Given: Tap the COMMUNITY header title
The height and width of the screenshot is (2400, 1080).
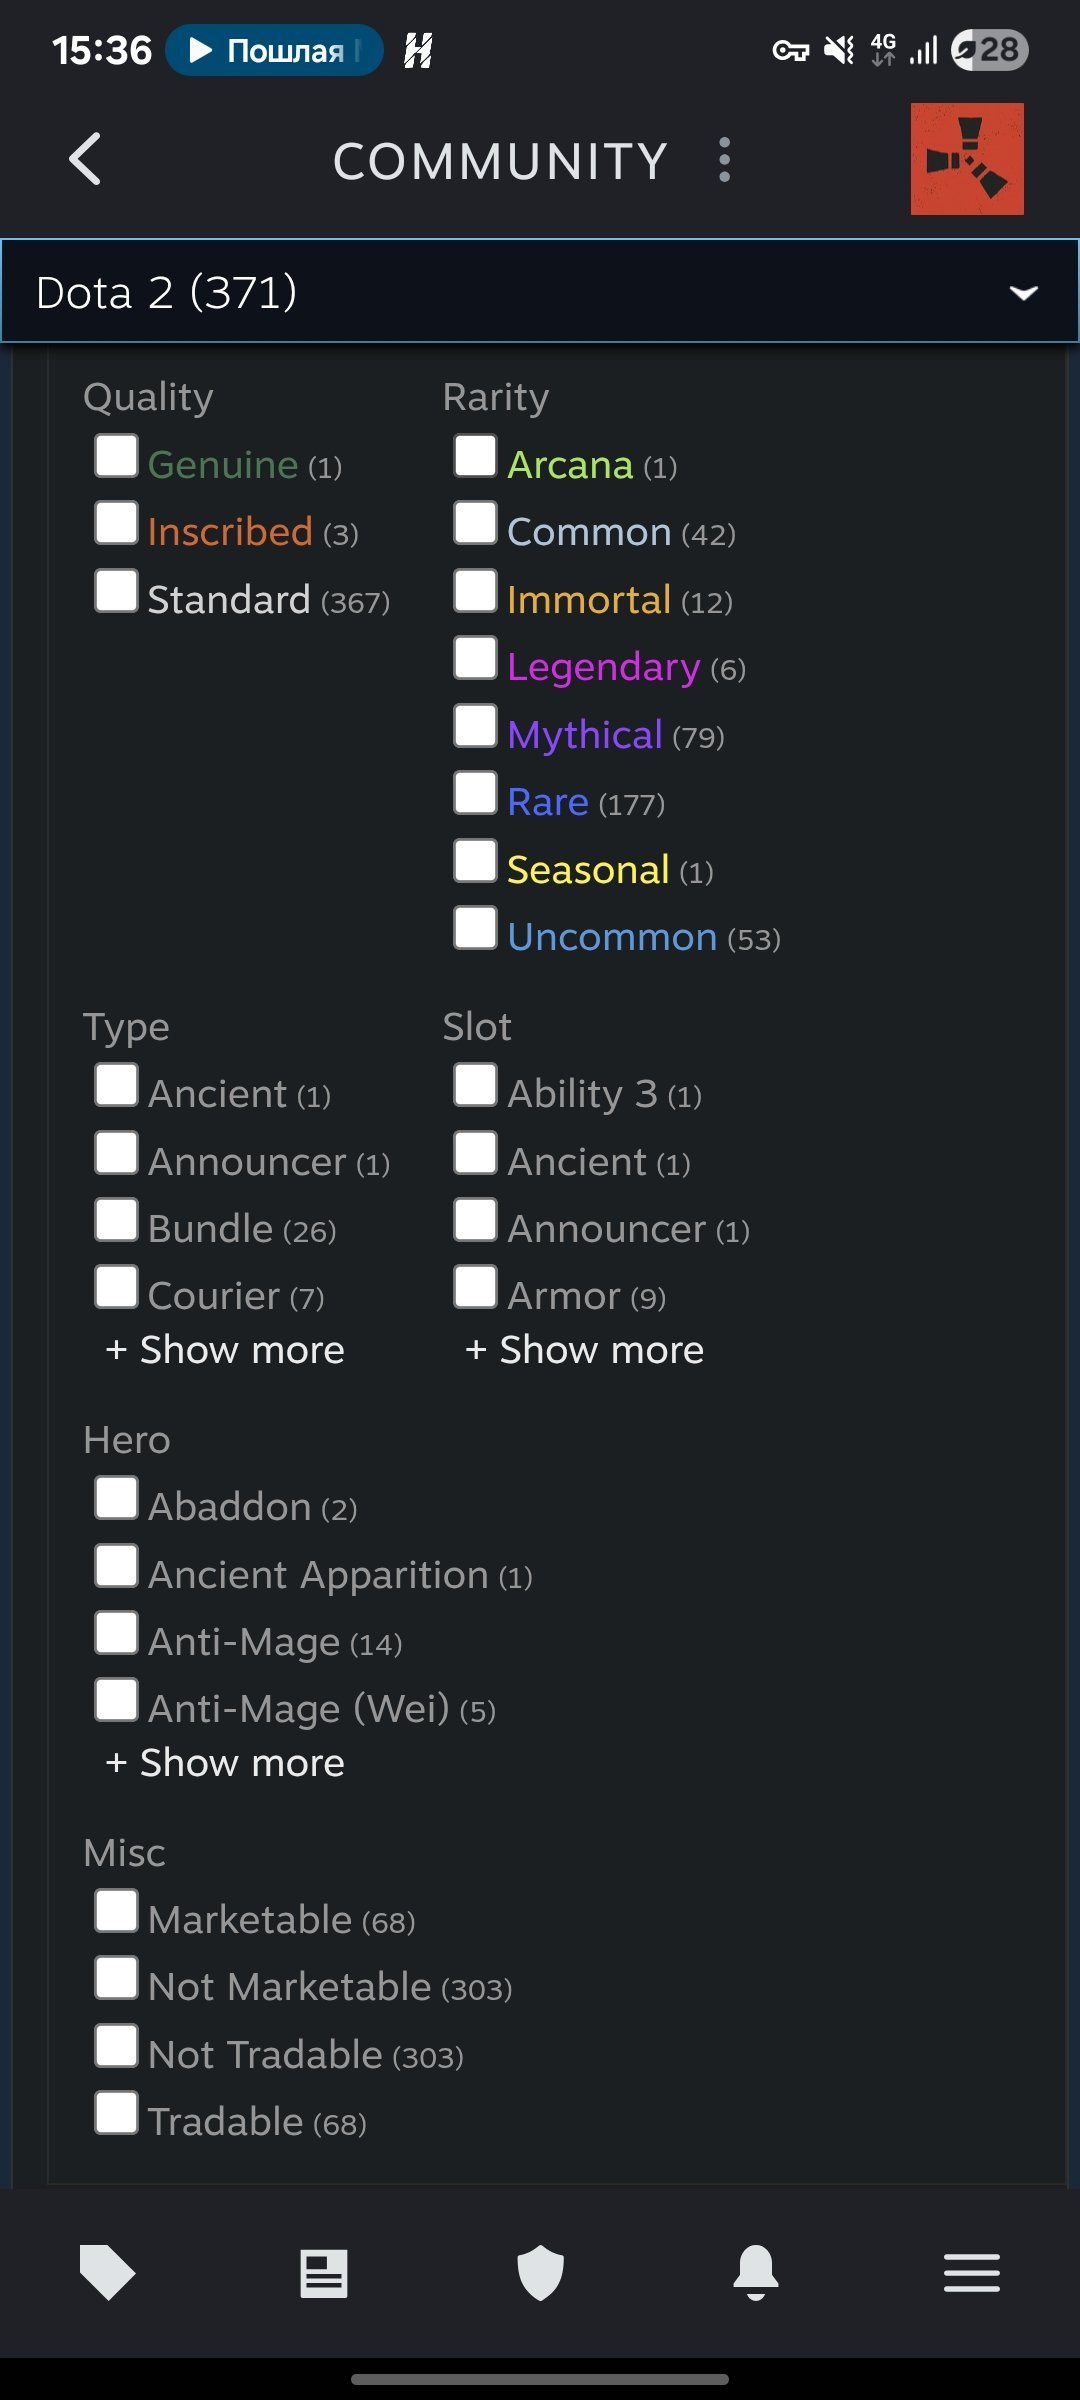Looking at the screenshot, I should tap(500, 161).
